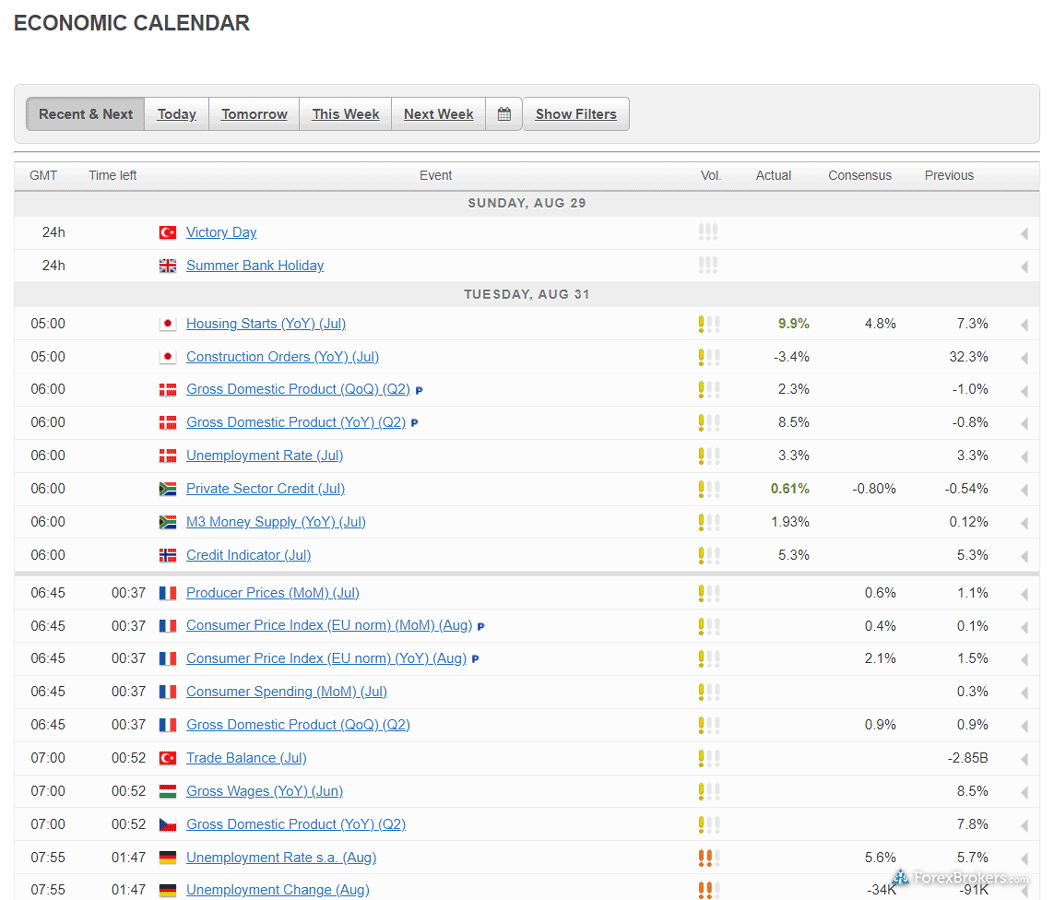
Task: Expand details arrow for M3 Money Supply row
Action: (1024, 523)
